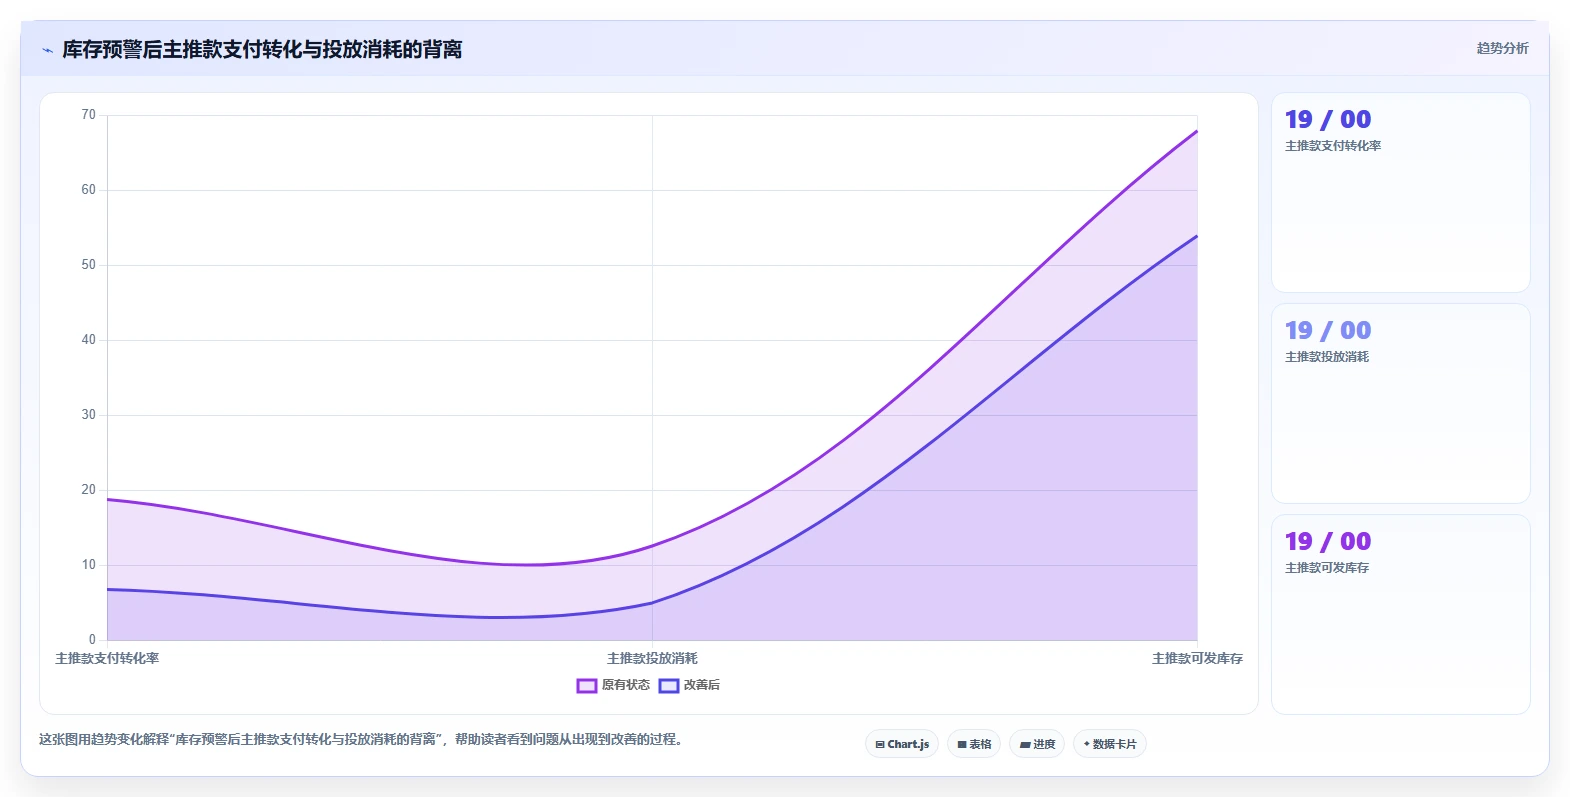Select the 进度 tag
The width and height of the screenshot is (1570, 797).
coord(1037,744)
